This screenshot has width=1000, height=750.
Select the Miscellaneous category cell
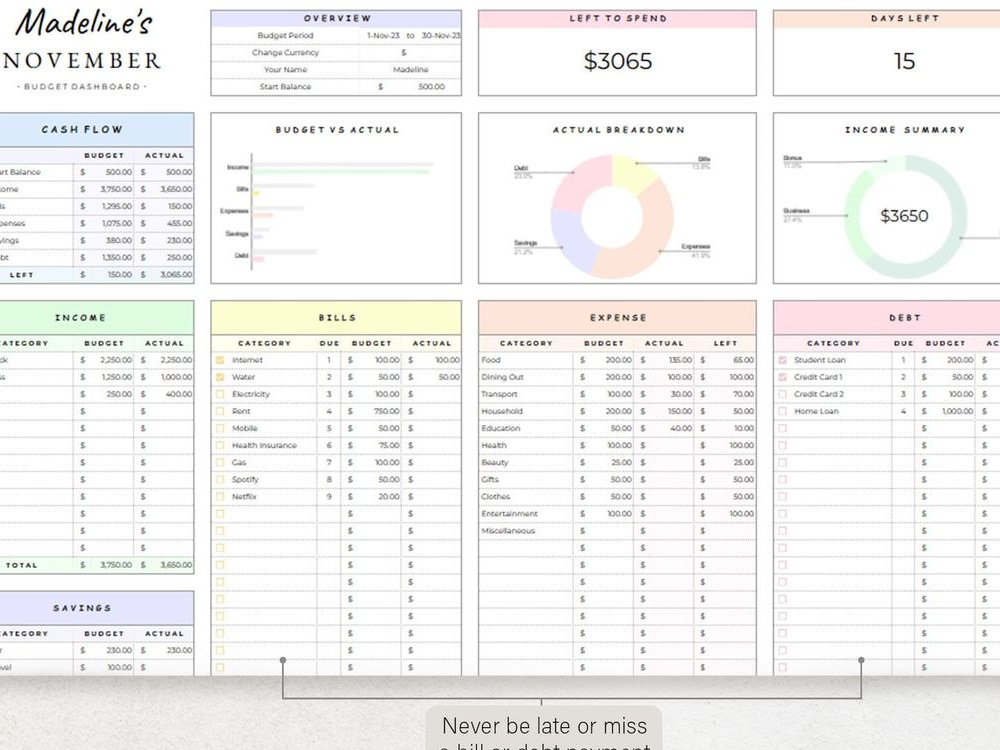526,531
